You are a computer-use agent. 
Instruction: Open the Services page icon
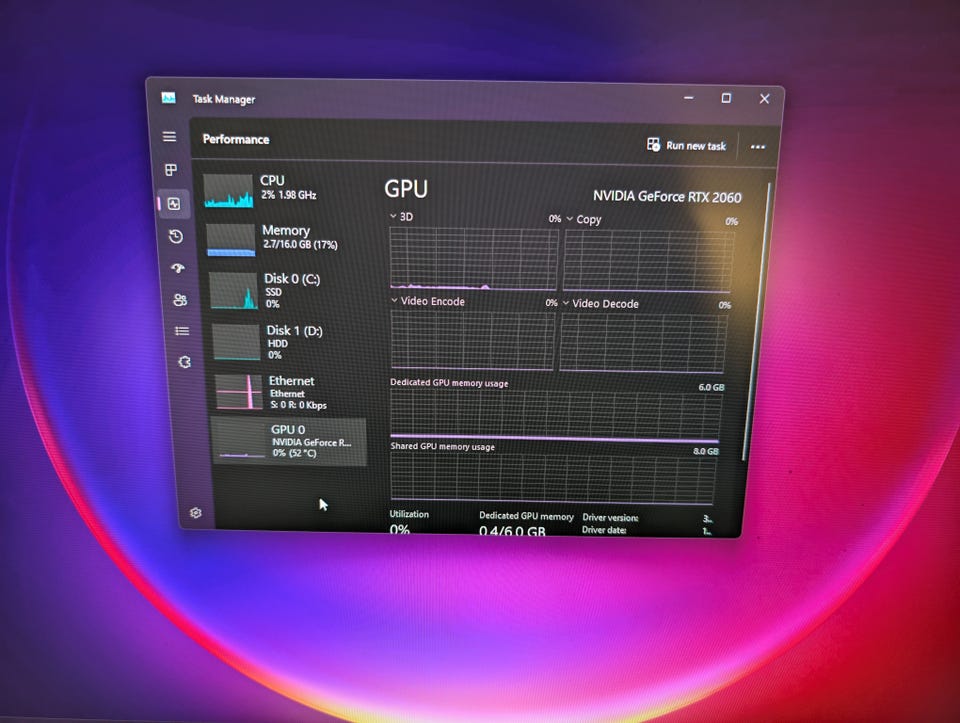(184, 362)
